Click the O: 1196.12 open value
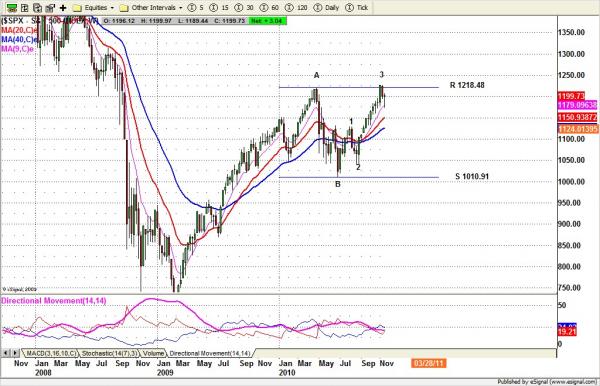Screen dimensions: 600x386 [x=119, y=21]
